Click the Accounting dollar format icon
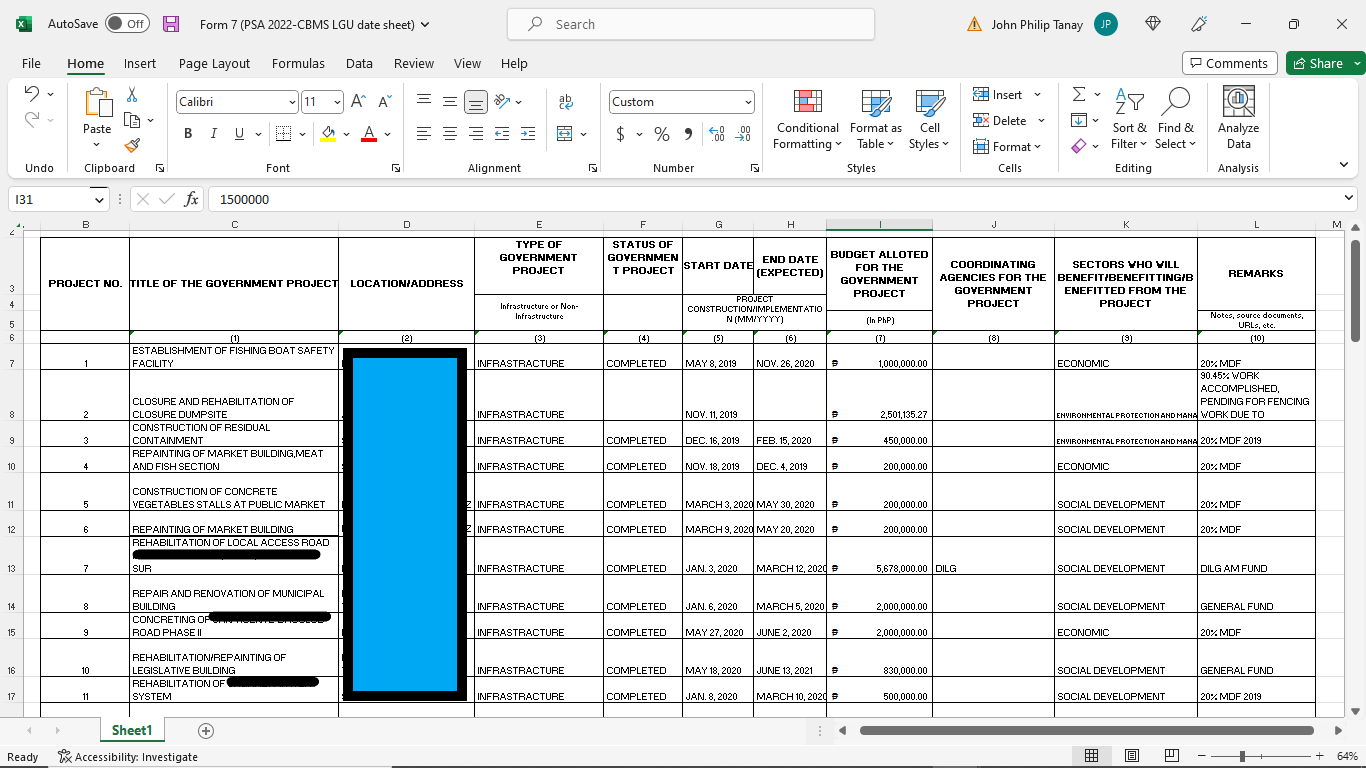 pos(621,134)
